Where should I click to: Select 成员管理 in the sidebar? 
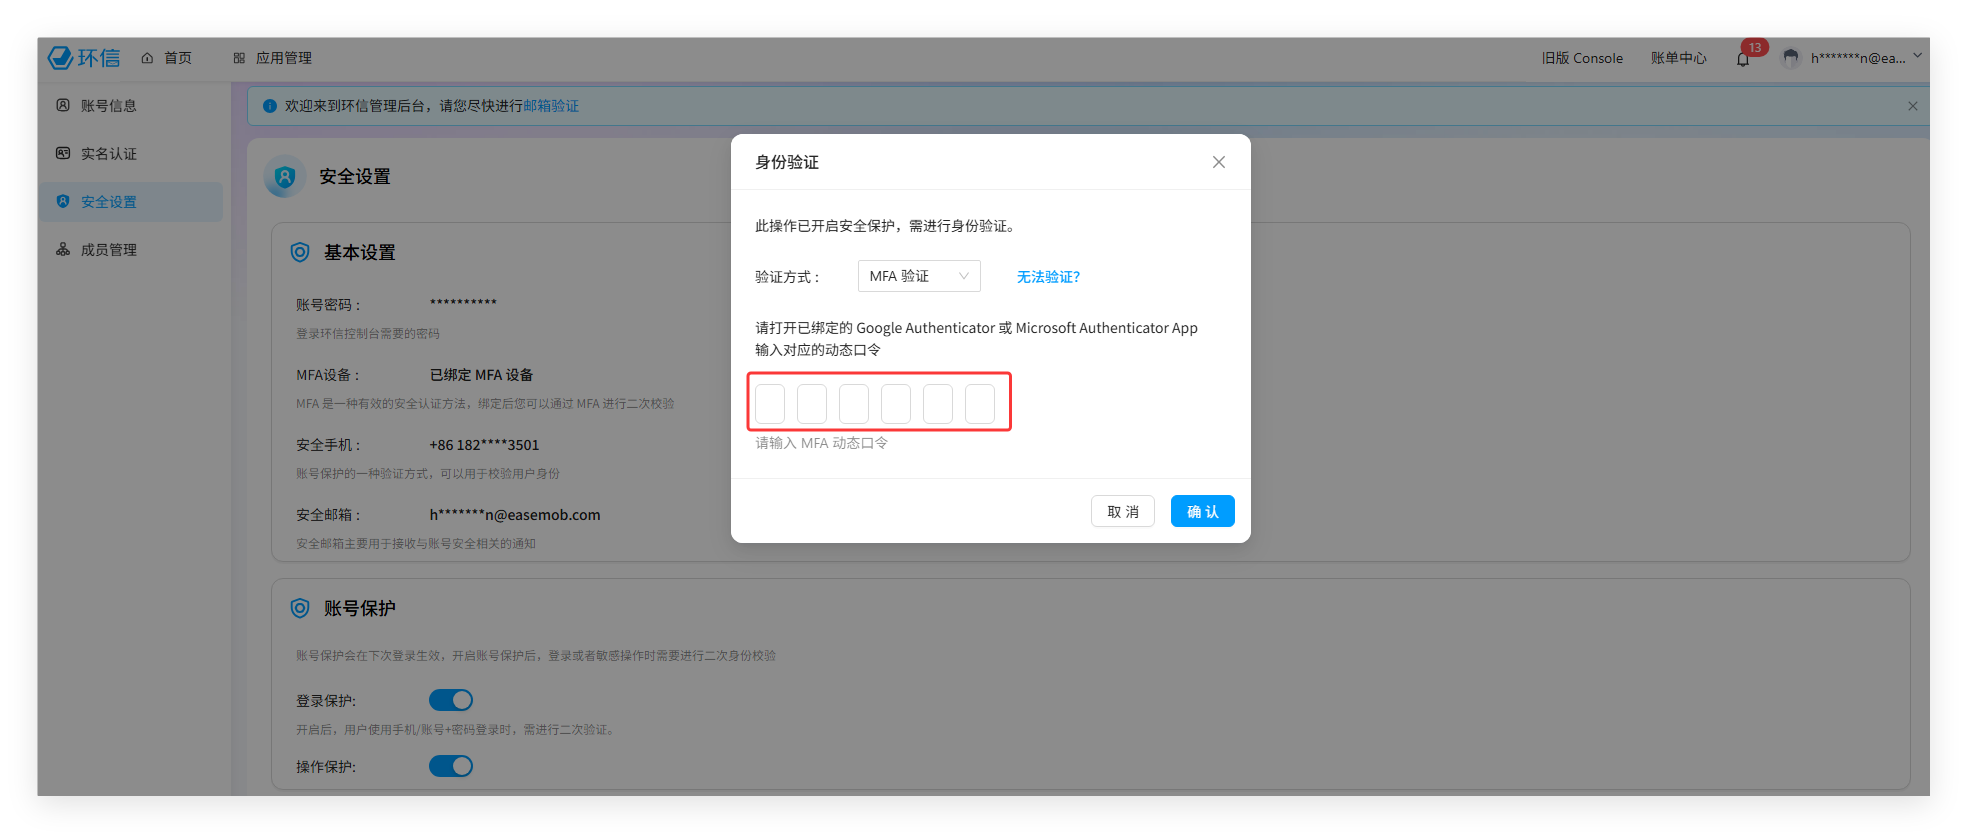point(108,250)
